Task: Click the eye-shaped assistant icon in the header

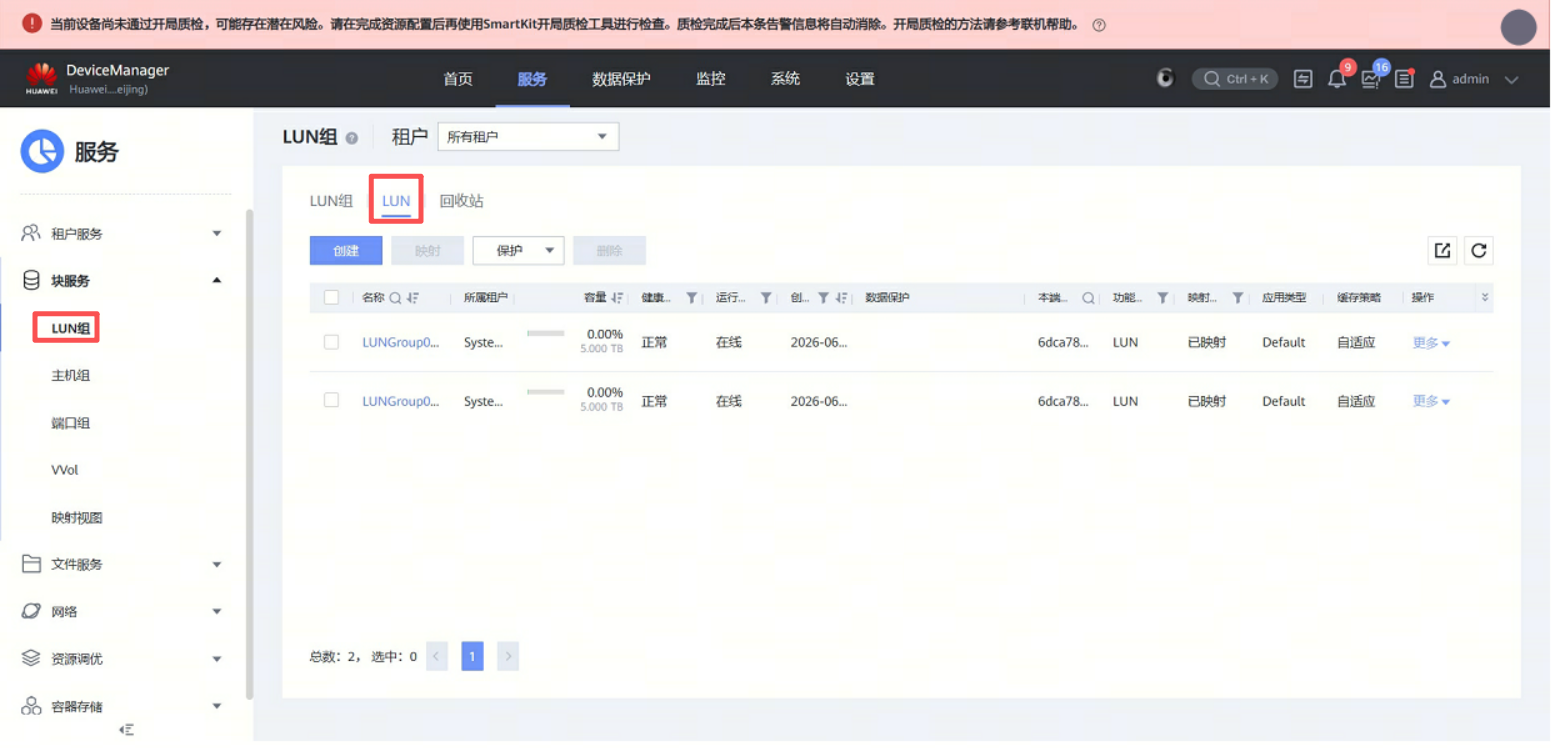Action: point(1165,78)
